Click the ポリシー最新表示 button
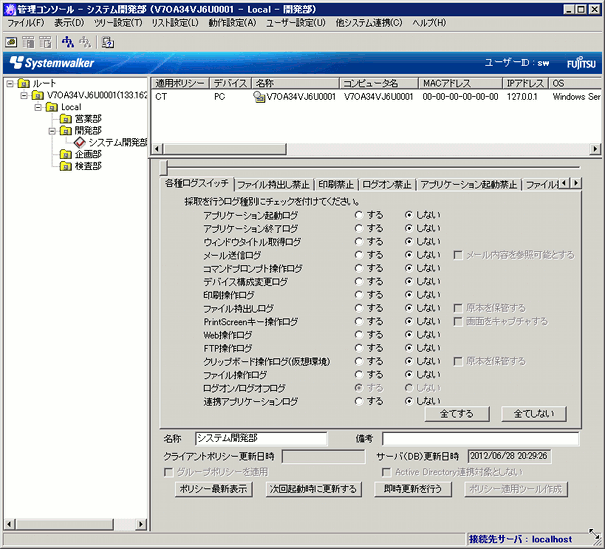Viewport: 605px width, 549px height. click(x=213, y=489)
